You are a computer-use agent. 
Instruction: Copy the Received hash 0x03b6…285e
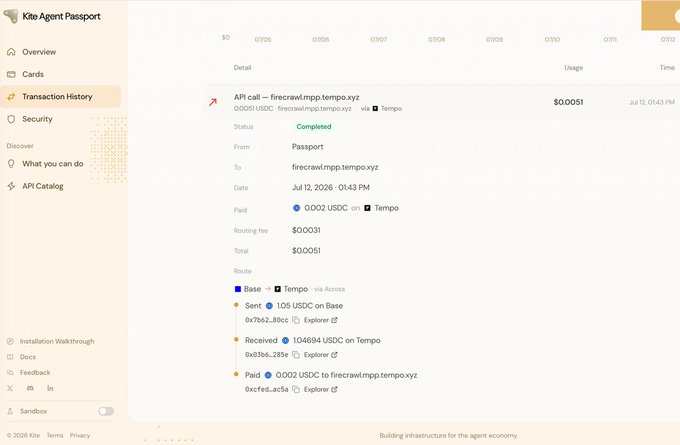(x=296, y=355)
